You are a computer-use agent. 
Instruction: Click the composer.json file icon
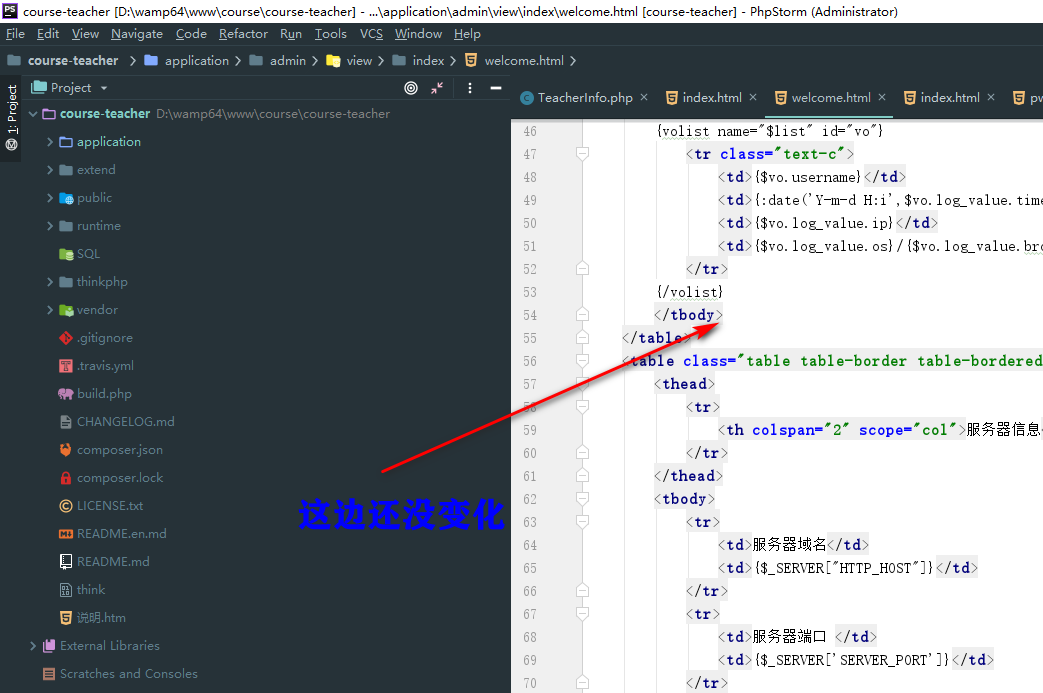[65, 450]
